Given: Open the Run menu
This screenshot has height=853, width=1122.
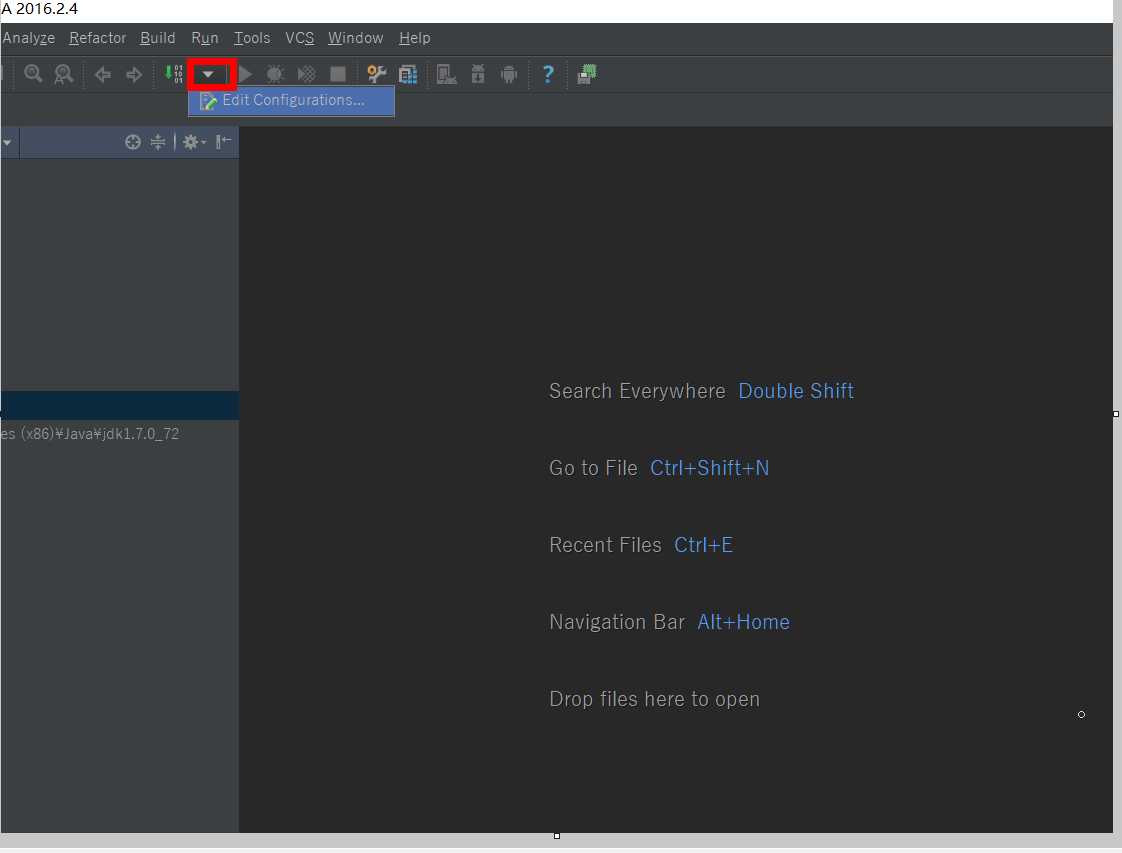Looking at the screenshot, I should (205, 38).
